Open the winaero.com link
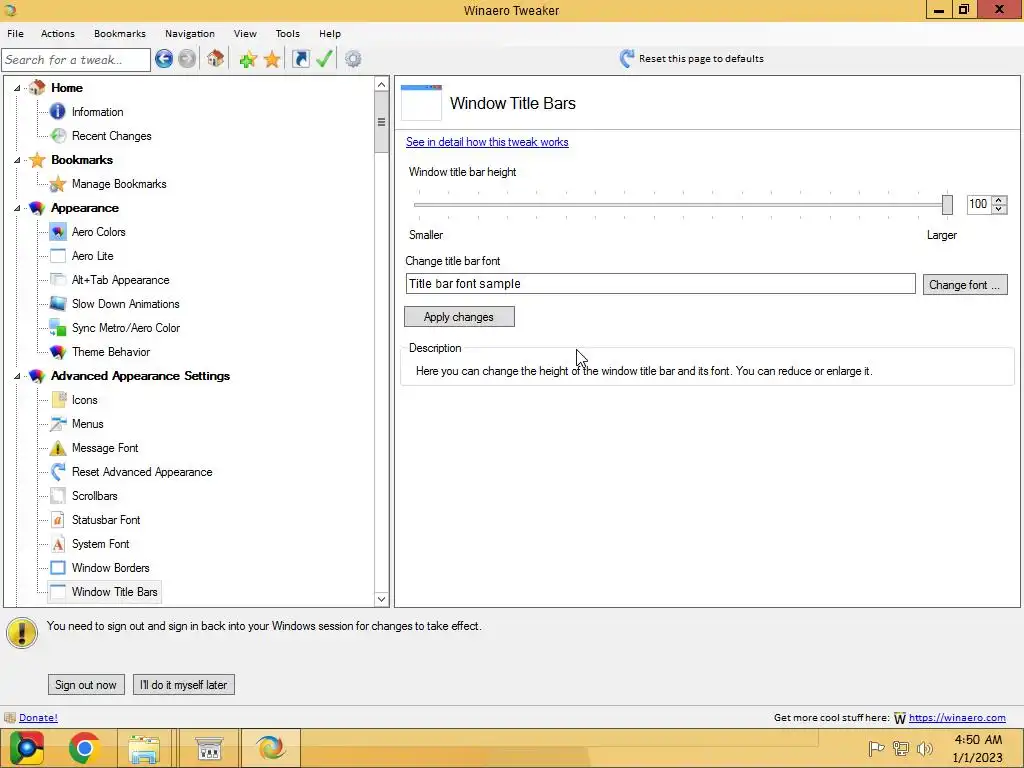 click(x=957, y=717)
